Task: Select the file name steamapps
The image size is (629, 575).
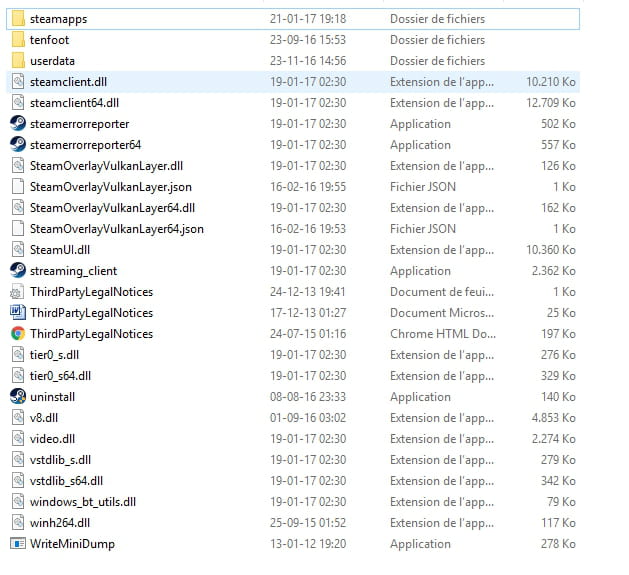Action: click(x=59, y=19)
